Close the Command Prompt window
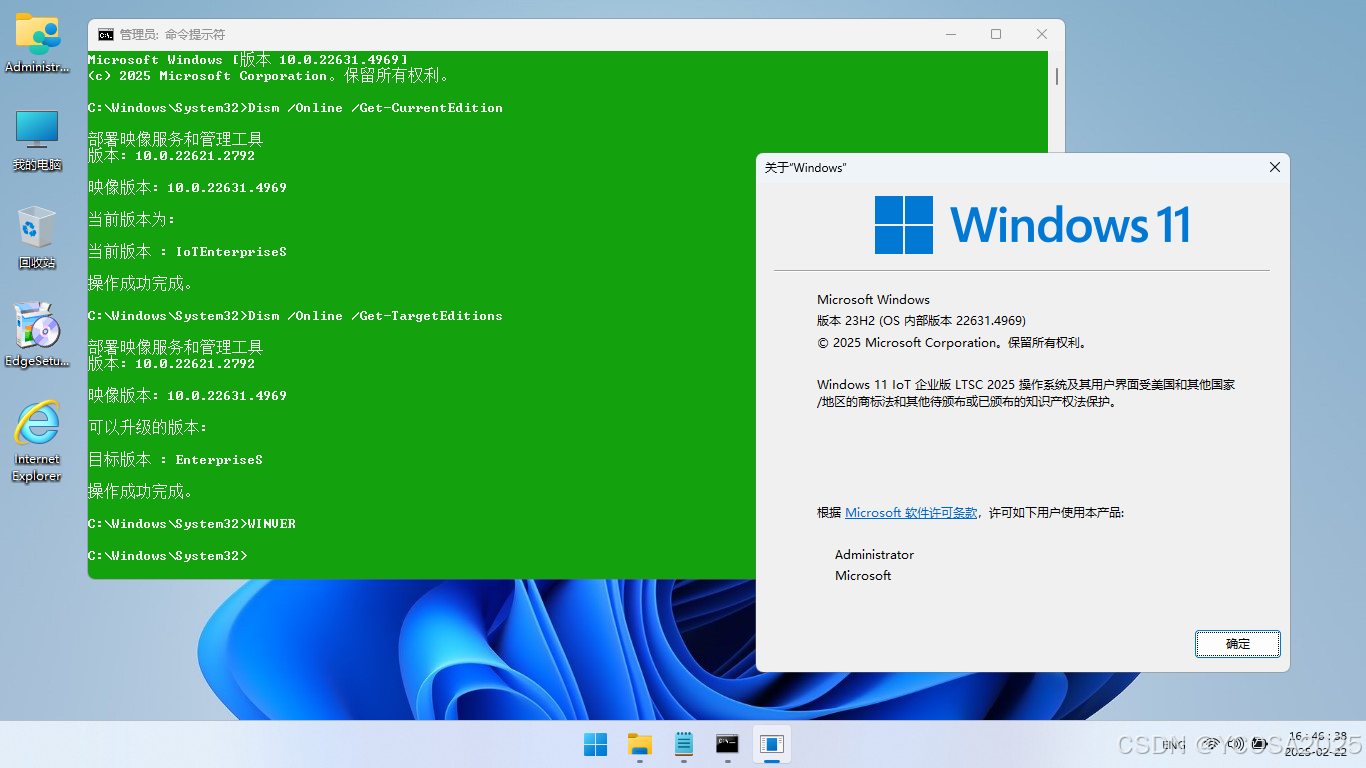1366x768 pixels. click(x=1042, y=34)
